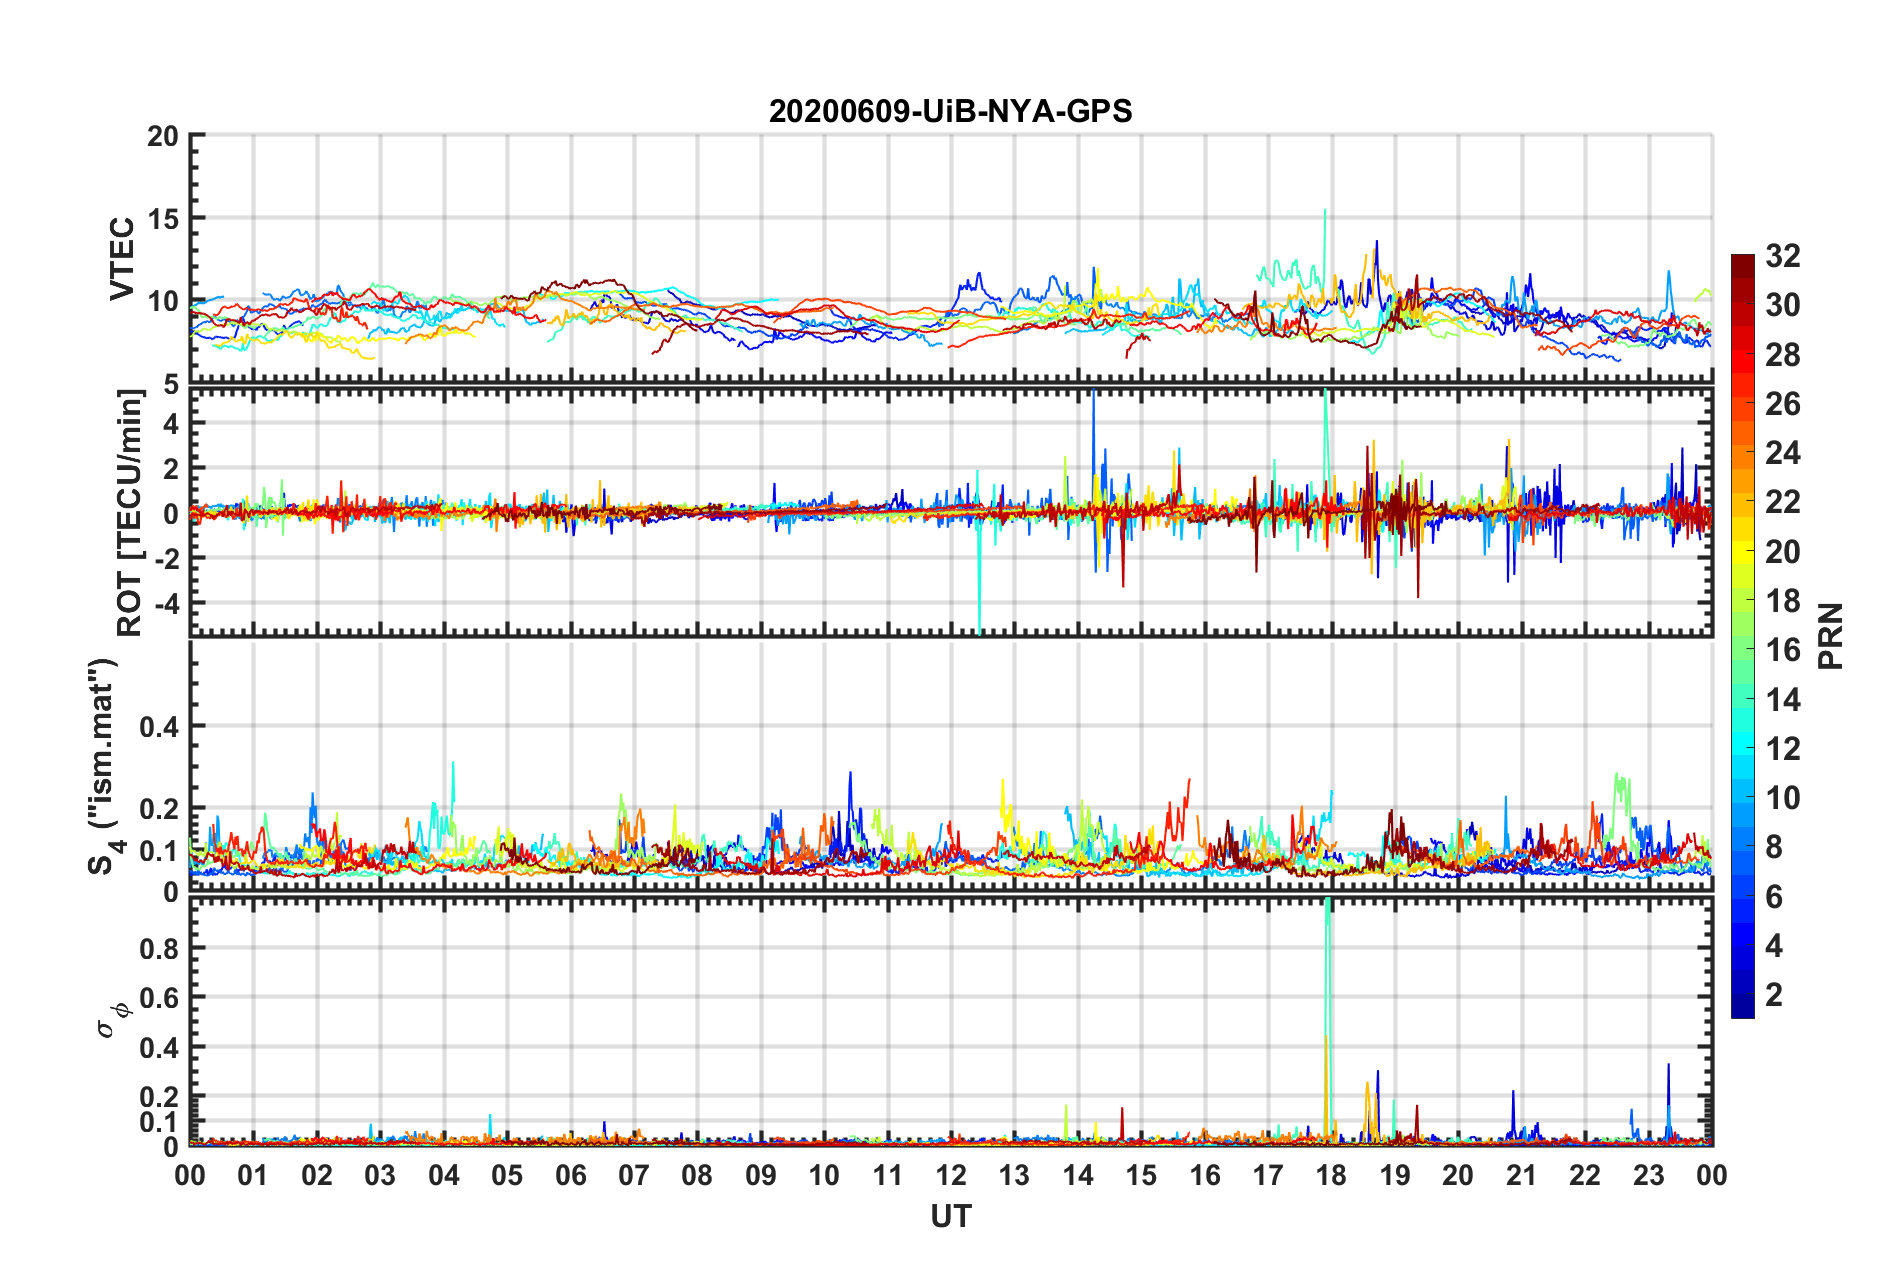The height and width of the screenshot is (1272, 1902).
Task: Click the PRN colorbar label
Action: tap(1831, 636)
